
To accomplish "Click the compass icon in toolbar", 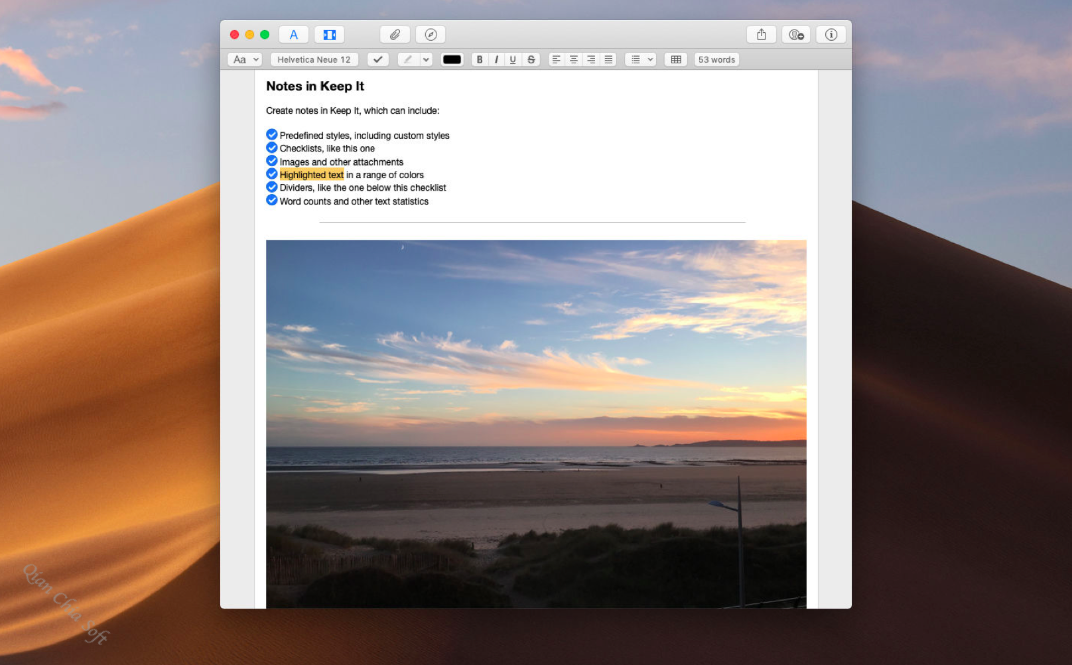I will pyautogui.click(x=431, y=35).
